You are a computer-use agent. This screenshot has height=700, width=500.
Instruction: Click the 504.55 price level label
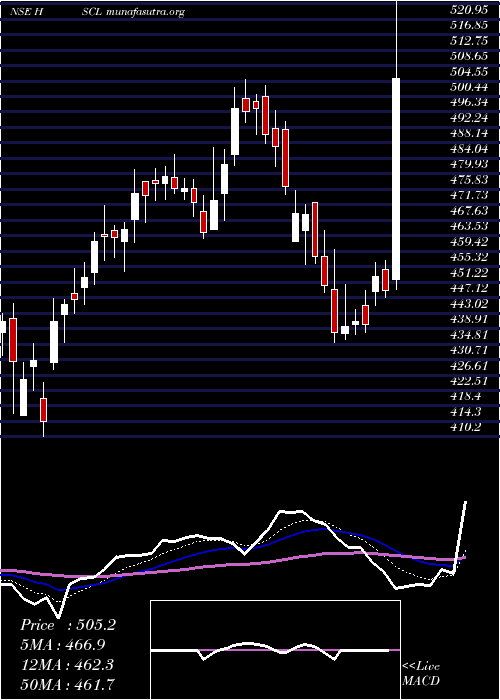click(468, 72)
